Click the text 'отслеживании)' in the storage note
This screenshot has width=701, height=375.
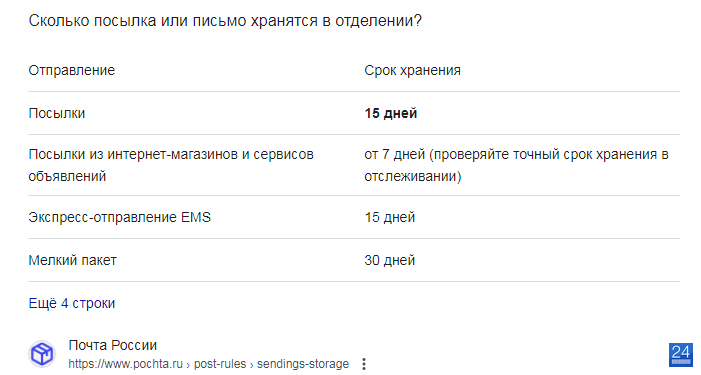click(413, 176)
